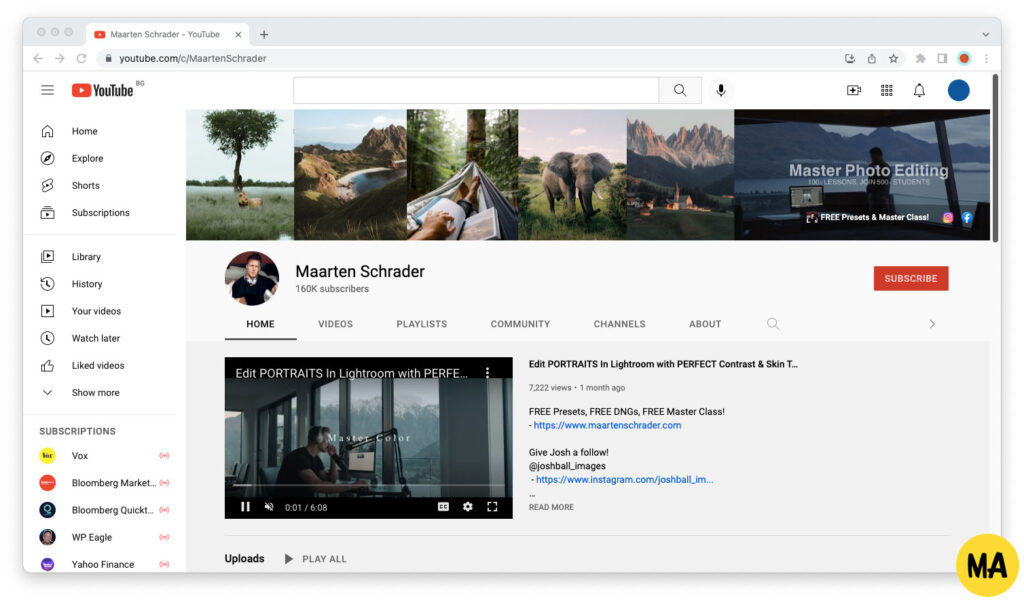This screenshot has height=601, width=1024.
Task: Open the hamburger guide menu
Action: coord(47,90)
